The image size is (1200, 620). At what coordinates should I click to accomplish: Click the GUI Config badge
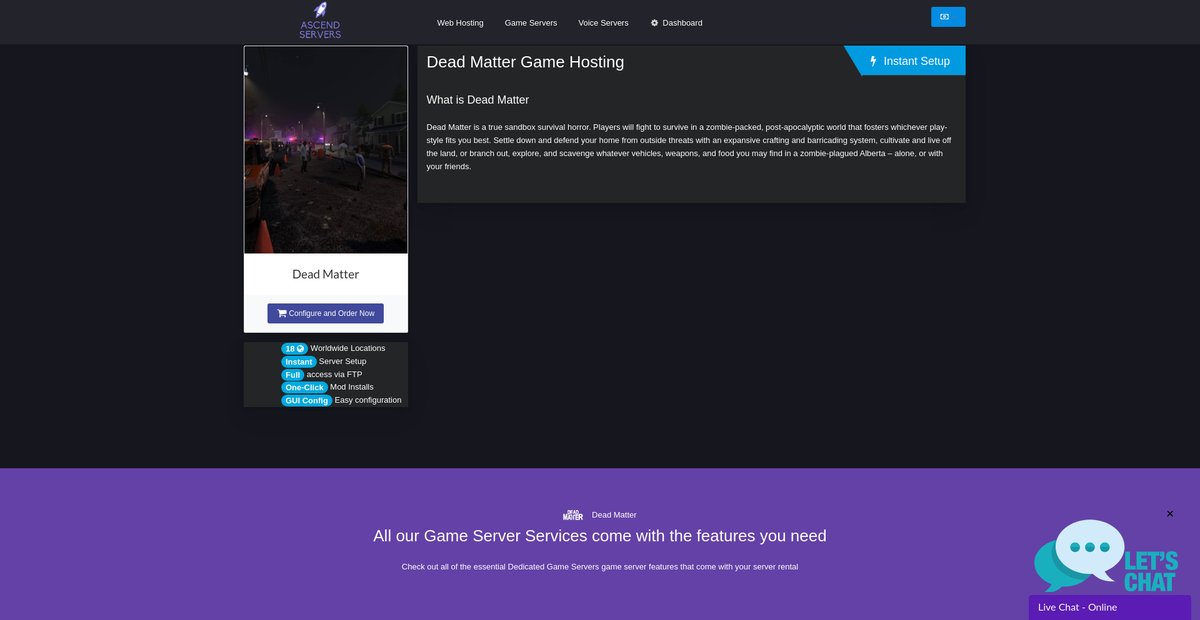click(x=306, y=400)
